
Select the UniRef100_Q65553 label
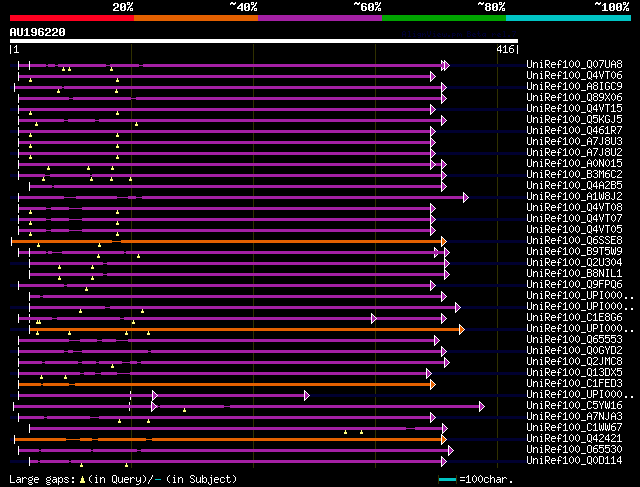[x=574, y=340]
